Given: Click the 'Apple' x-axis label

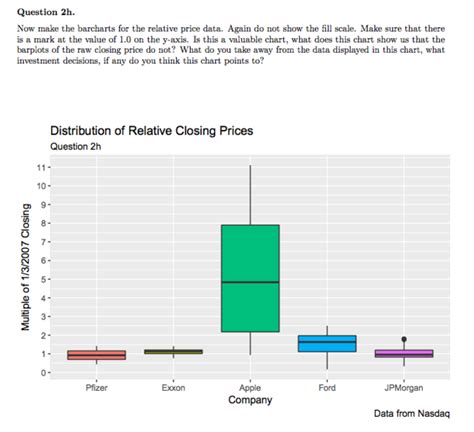Looking at the screenshot, I should pos(250,388).
